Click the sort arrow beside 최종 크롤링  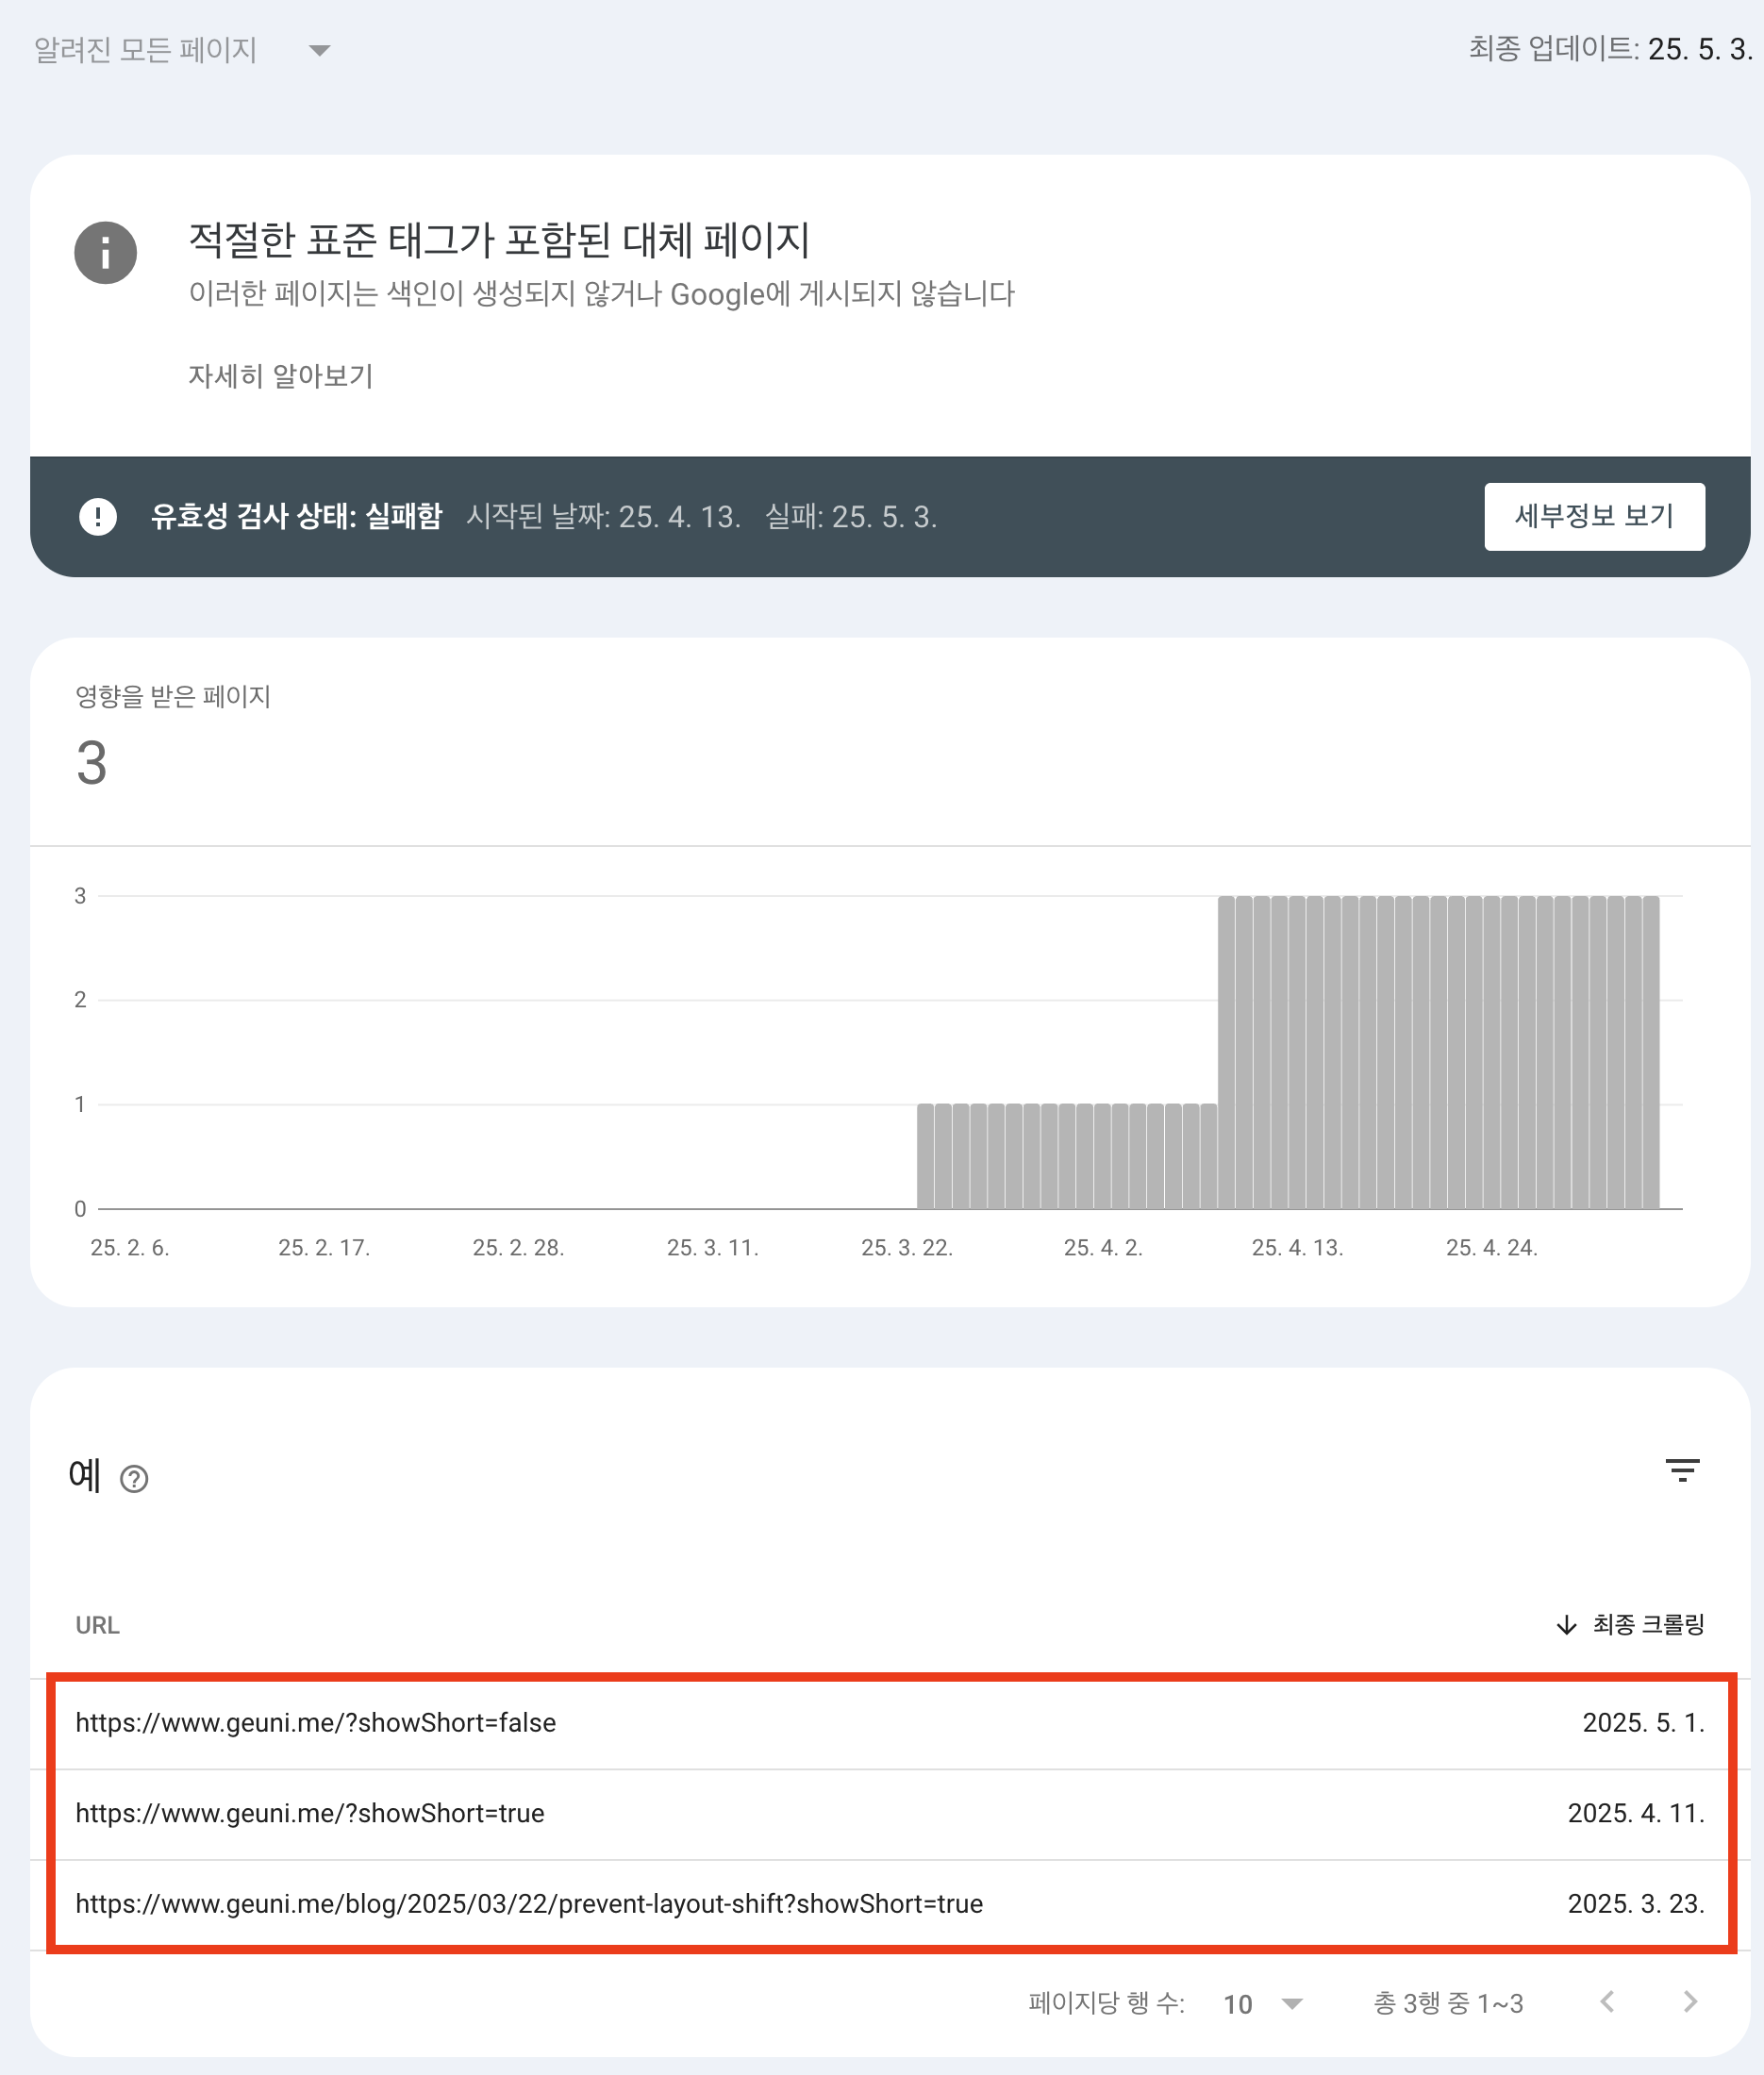[1566, 1624]
